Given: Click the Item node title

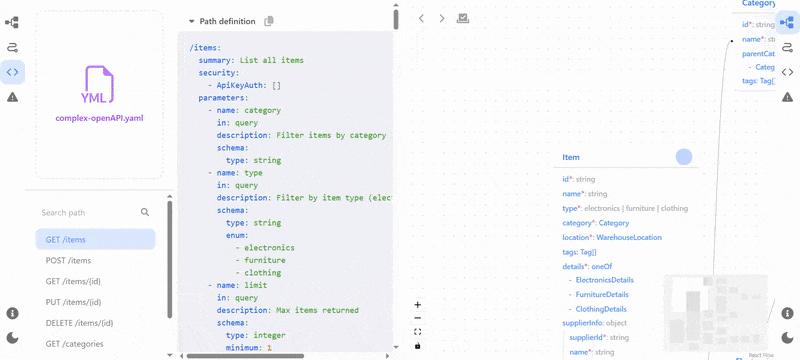Looking at the screenshot, I should [571, 157].
